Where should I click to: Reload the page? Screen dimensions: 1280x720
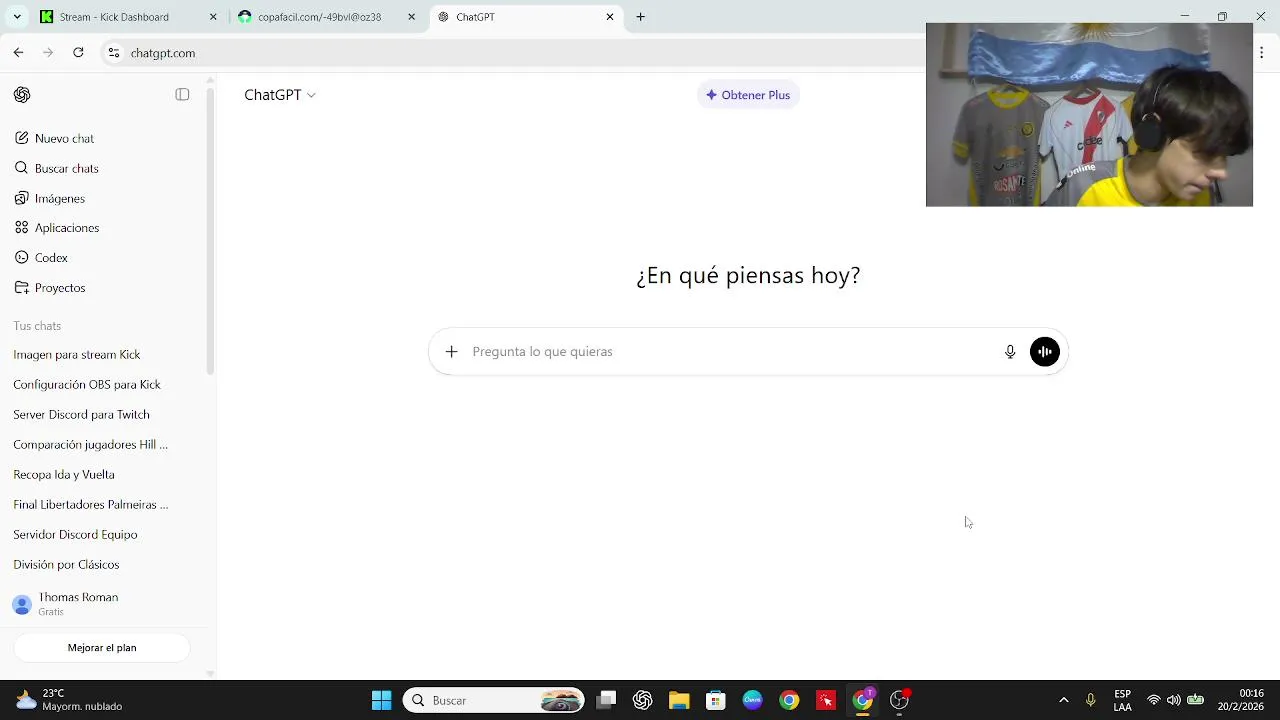[x=78, y=53]
